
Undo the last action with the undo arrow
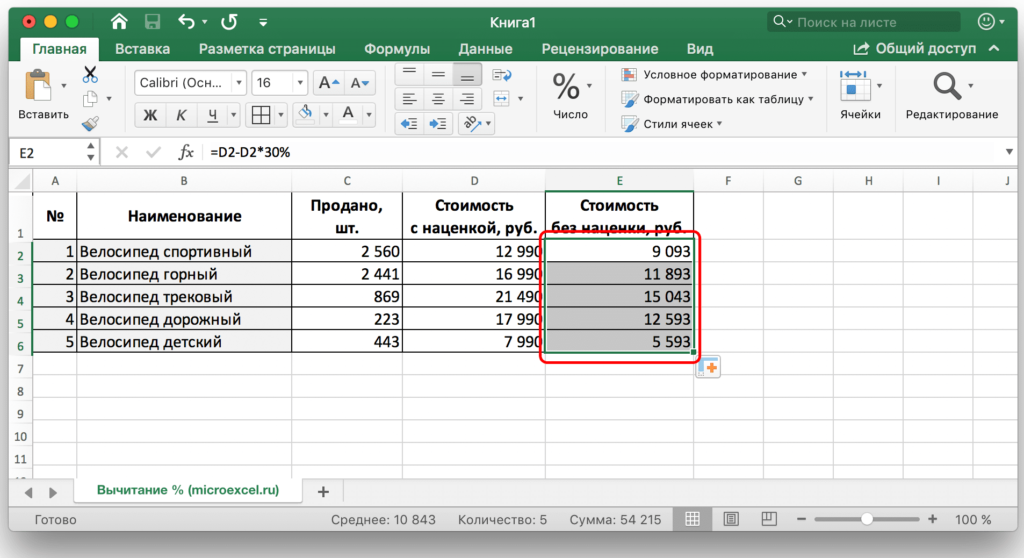click(x=187, y=22)
